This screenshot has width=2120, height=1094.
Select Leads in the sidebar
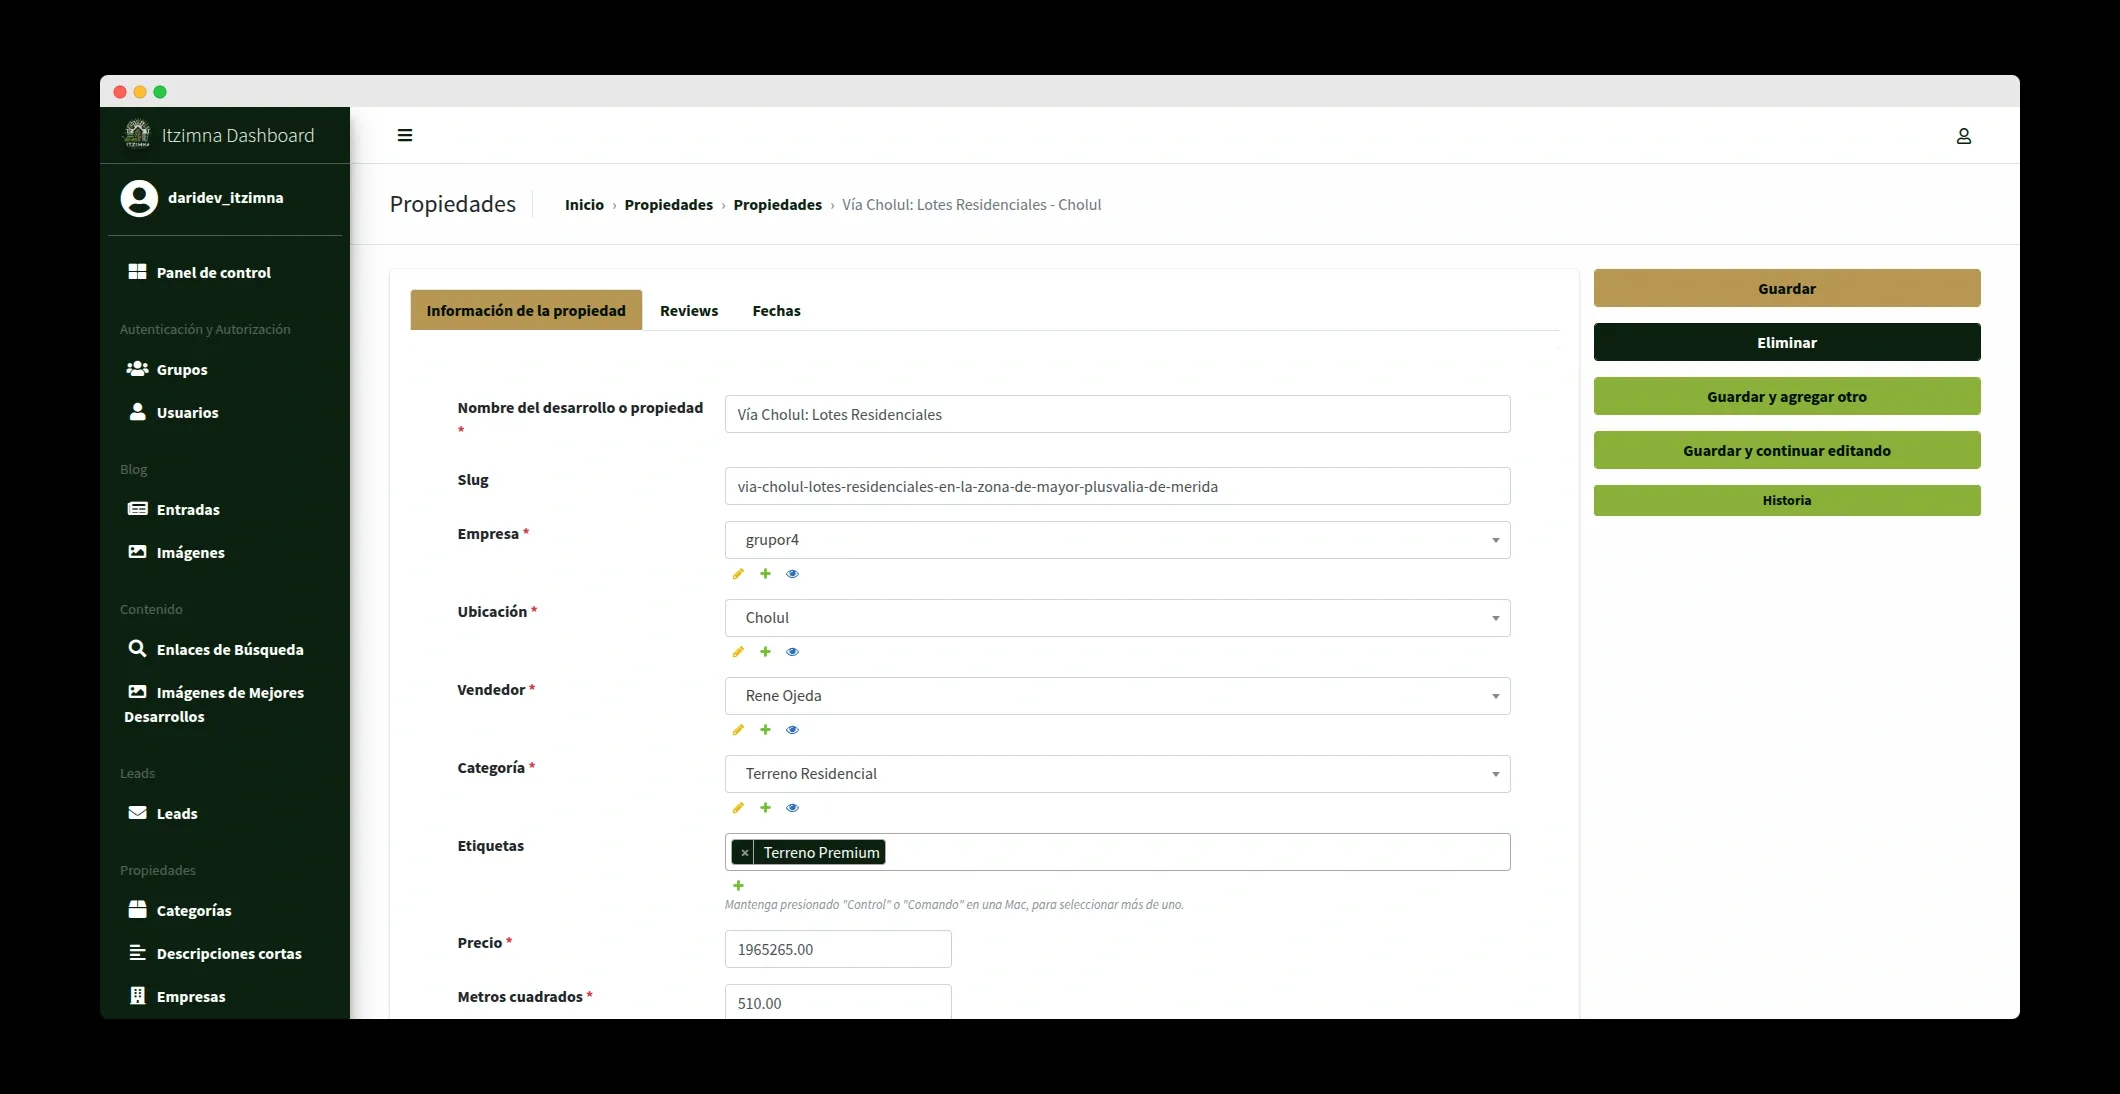click(x=175, y=813)
